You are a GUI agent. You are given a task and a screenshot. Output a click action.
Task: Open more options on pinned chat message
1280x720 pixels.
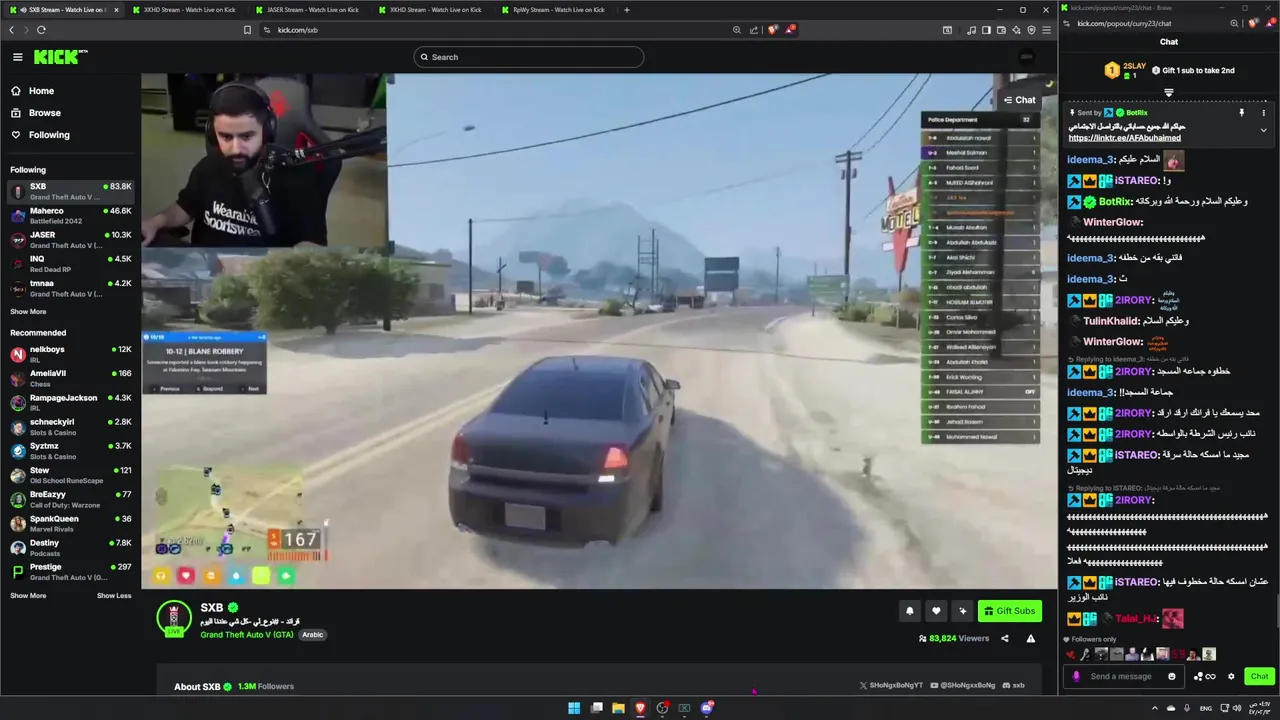pos(1264,113)
